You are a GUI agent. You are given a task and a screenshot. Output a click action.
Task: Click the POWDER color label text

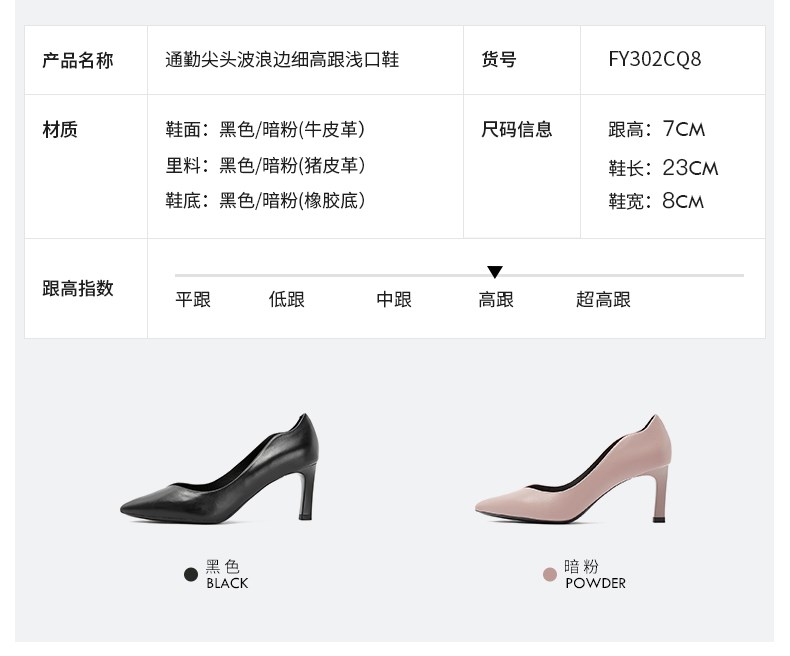[x=596, y=583]
